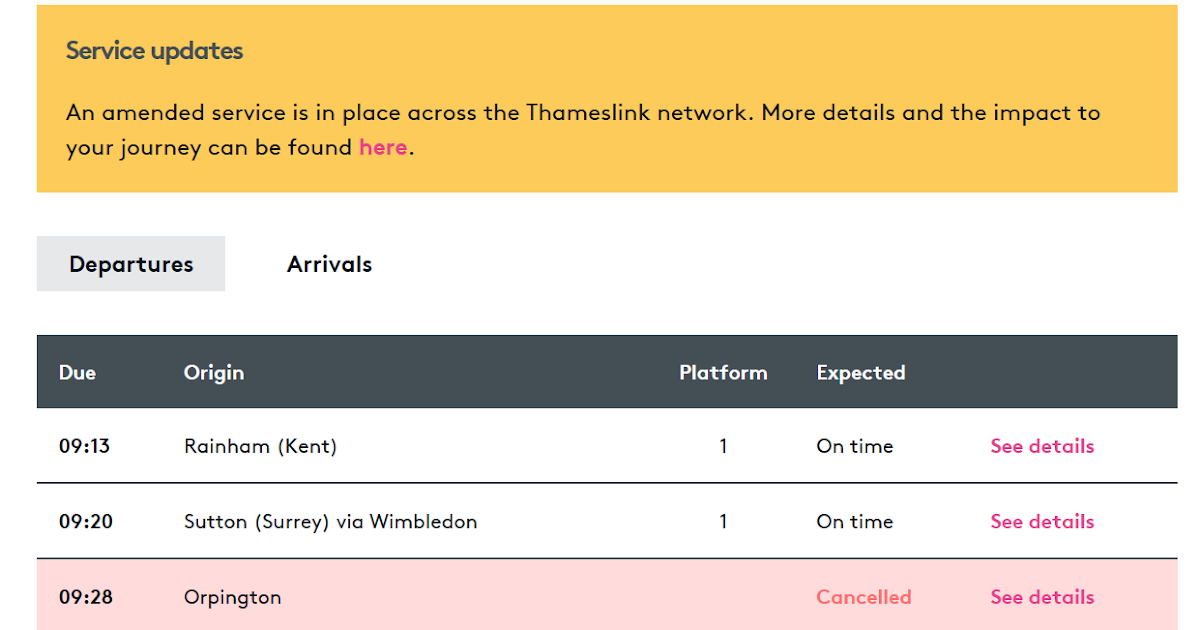Screen dimensions: 1200x630
Task: Select the Rainham (Kent) origin text
Action: tap(260, 446)
